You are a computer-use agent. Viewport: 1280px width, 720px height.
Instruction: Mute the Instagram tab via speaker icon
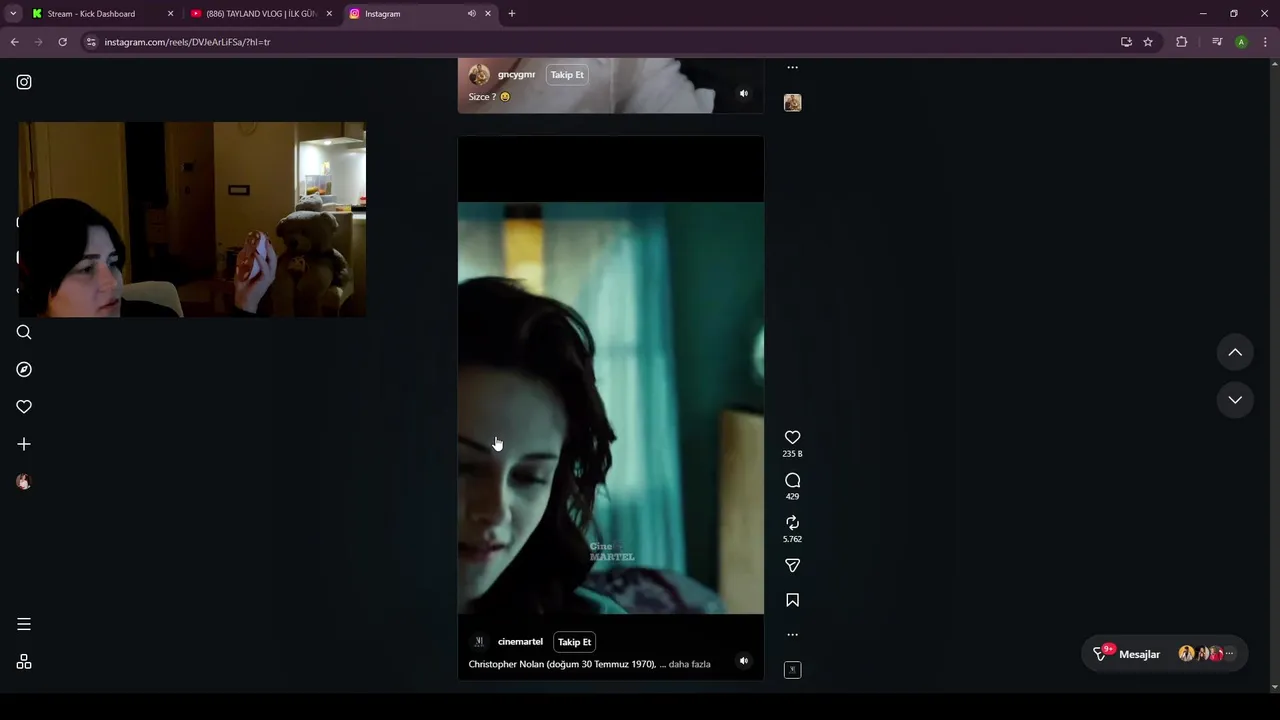coord(471,14)
